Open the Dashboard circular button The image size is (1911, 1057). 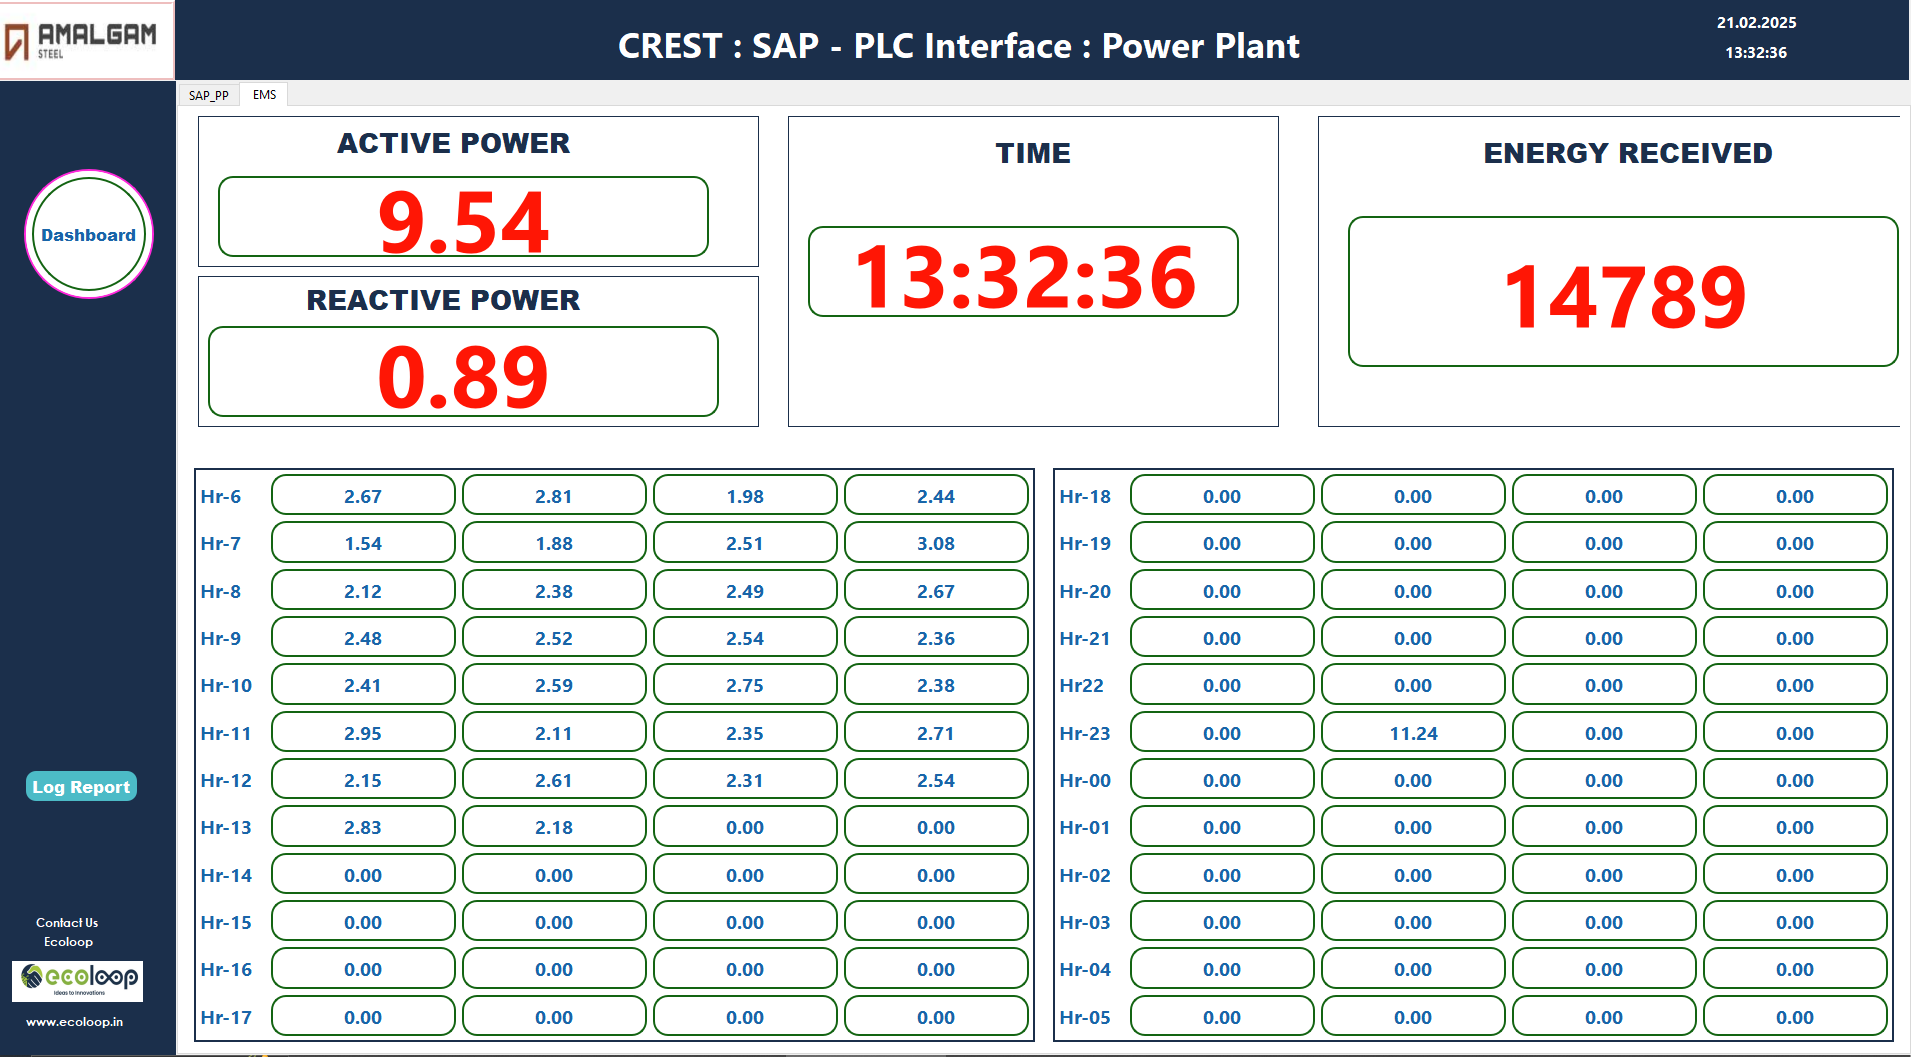point(88,234)
